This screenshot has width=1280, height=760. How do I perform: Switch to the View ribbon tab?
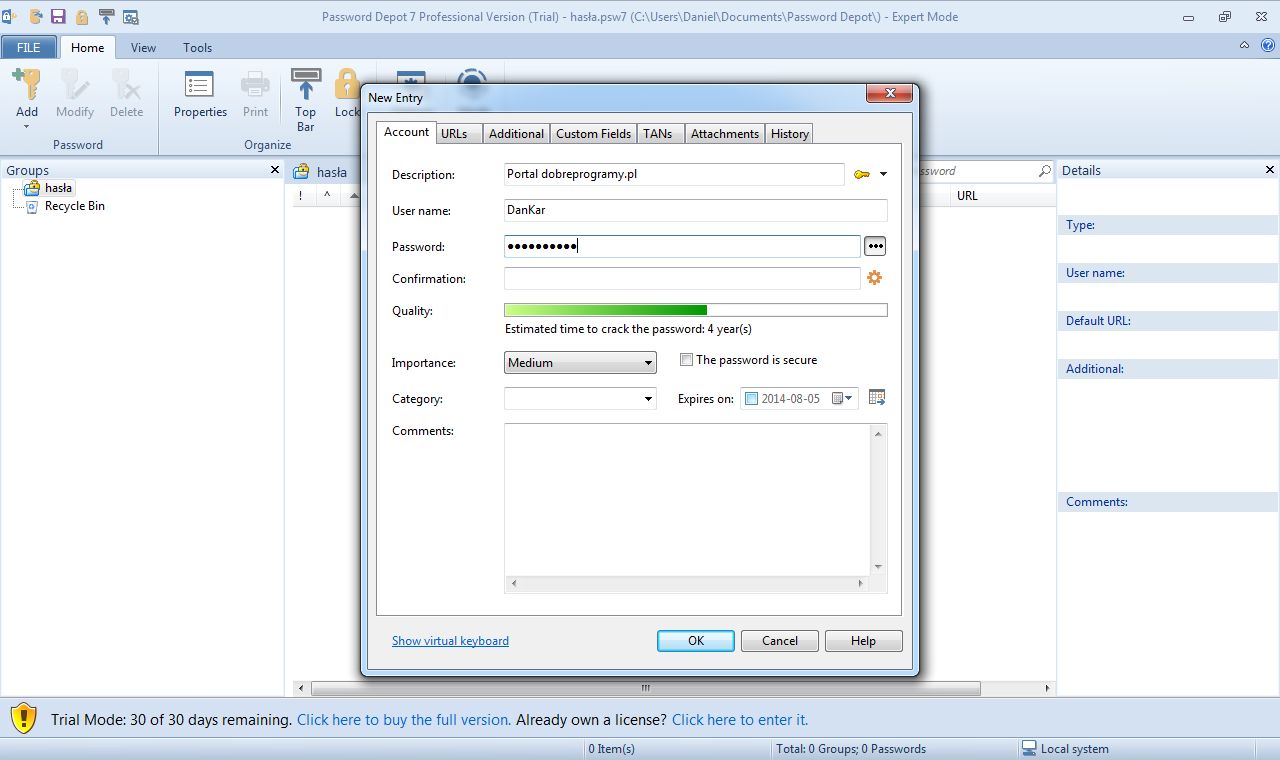tap(143, 47)
